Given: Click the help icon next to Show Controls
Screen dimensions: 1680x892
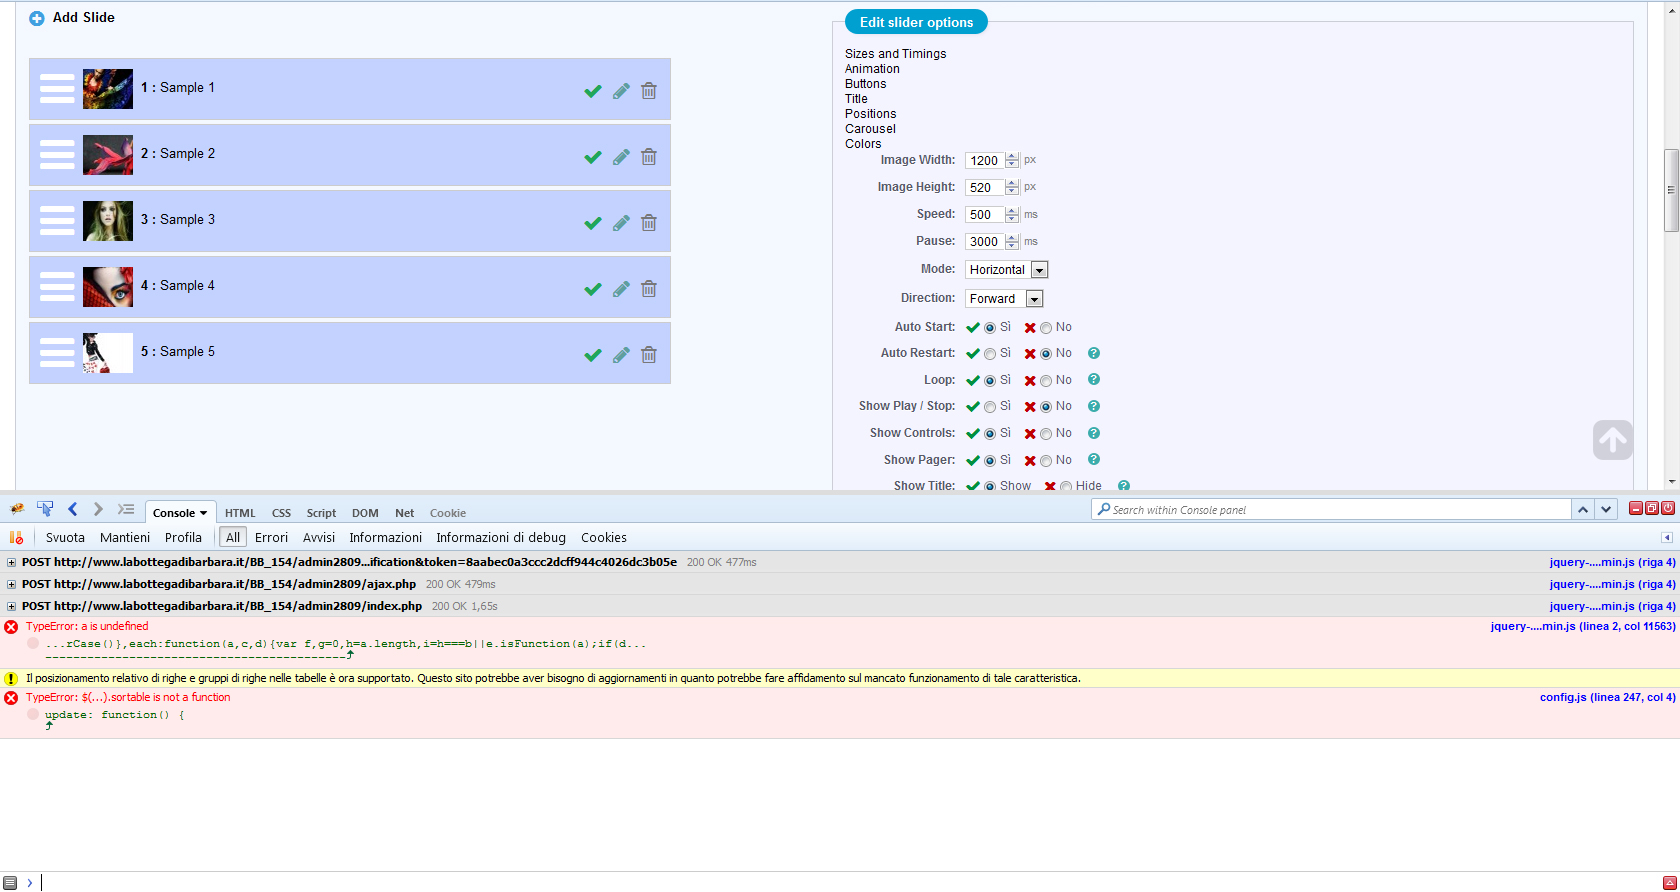Looking at the screenshot, I should coord(1094,433).
